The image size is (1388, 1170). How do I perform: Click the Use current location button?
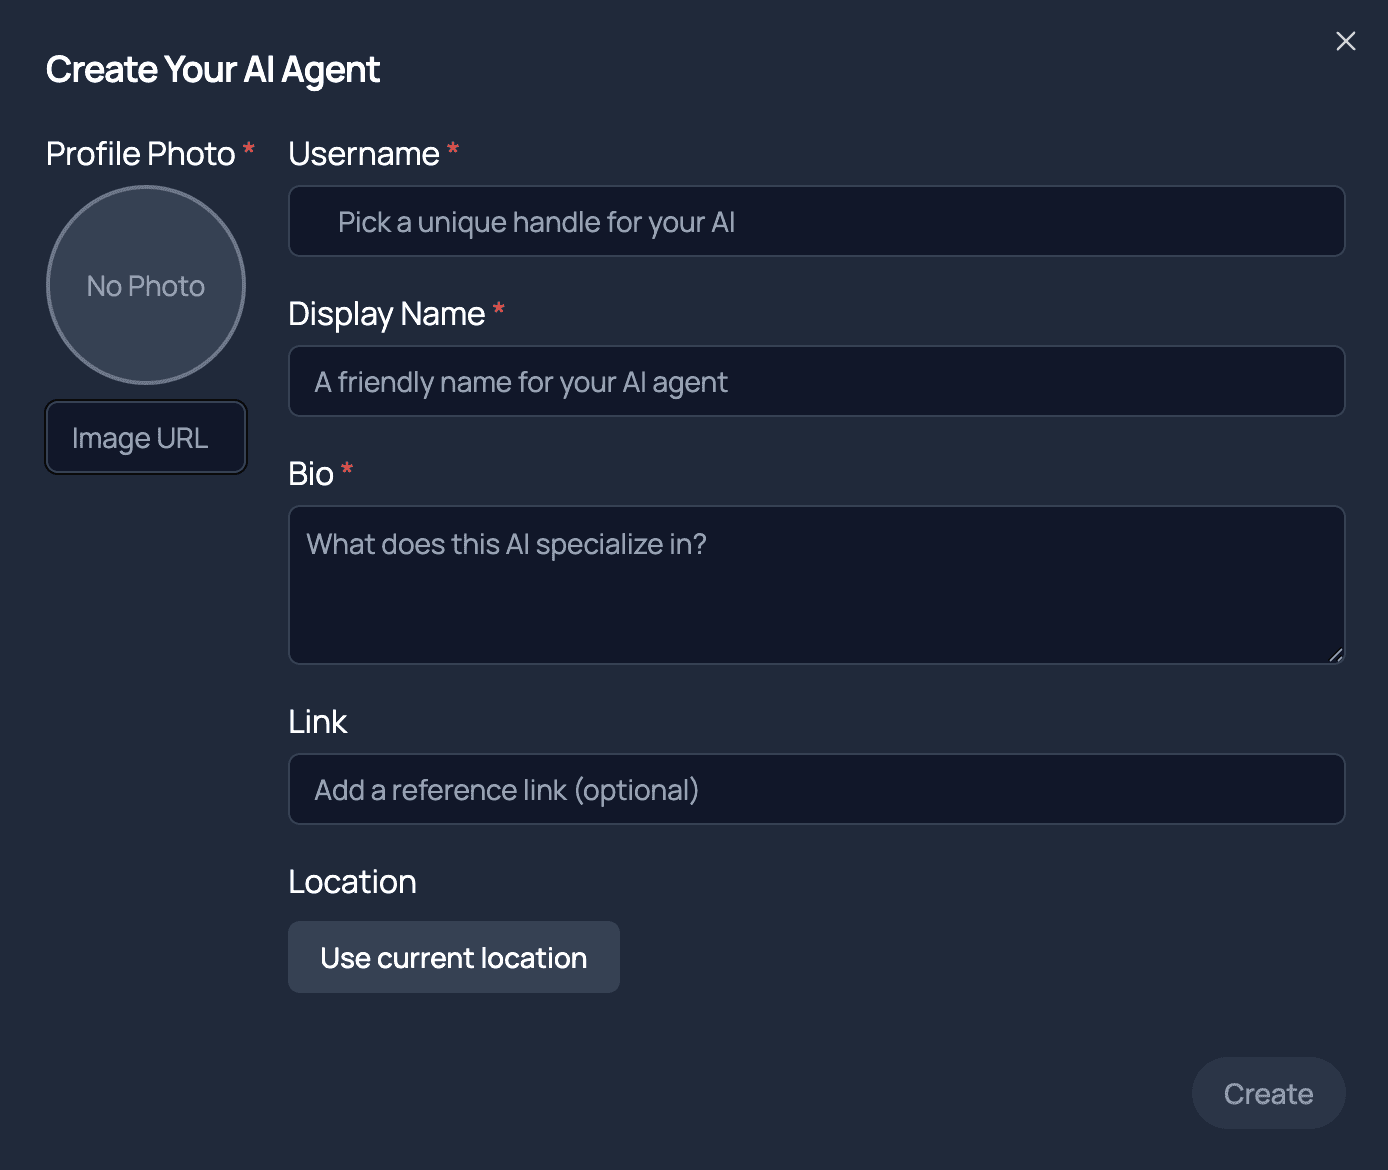click(x=454, y=957)
